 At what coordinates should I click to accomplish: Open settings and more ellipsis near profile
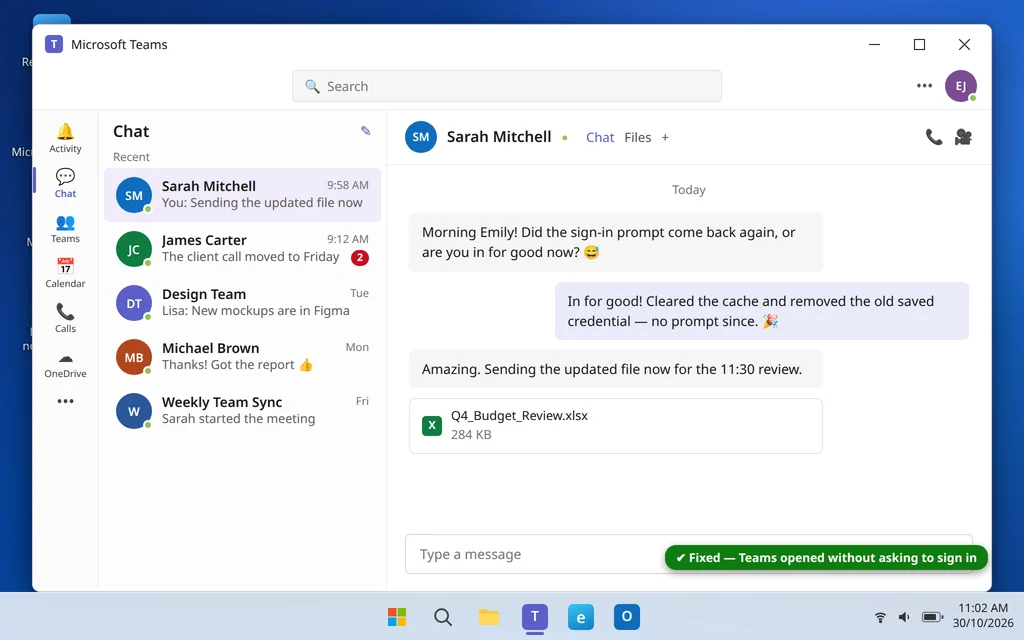(924, 86)
